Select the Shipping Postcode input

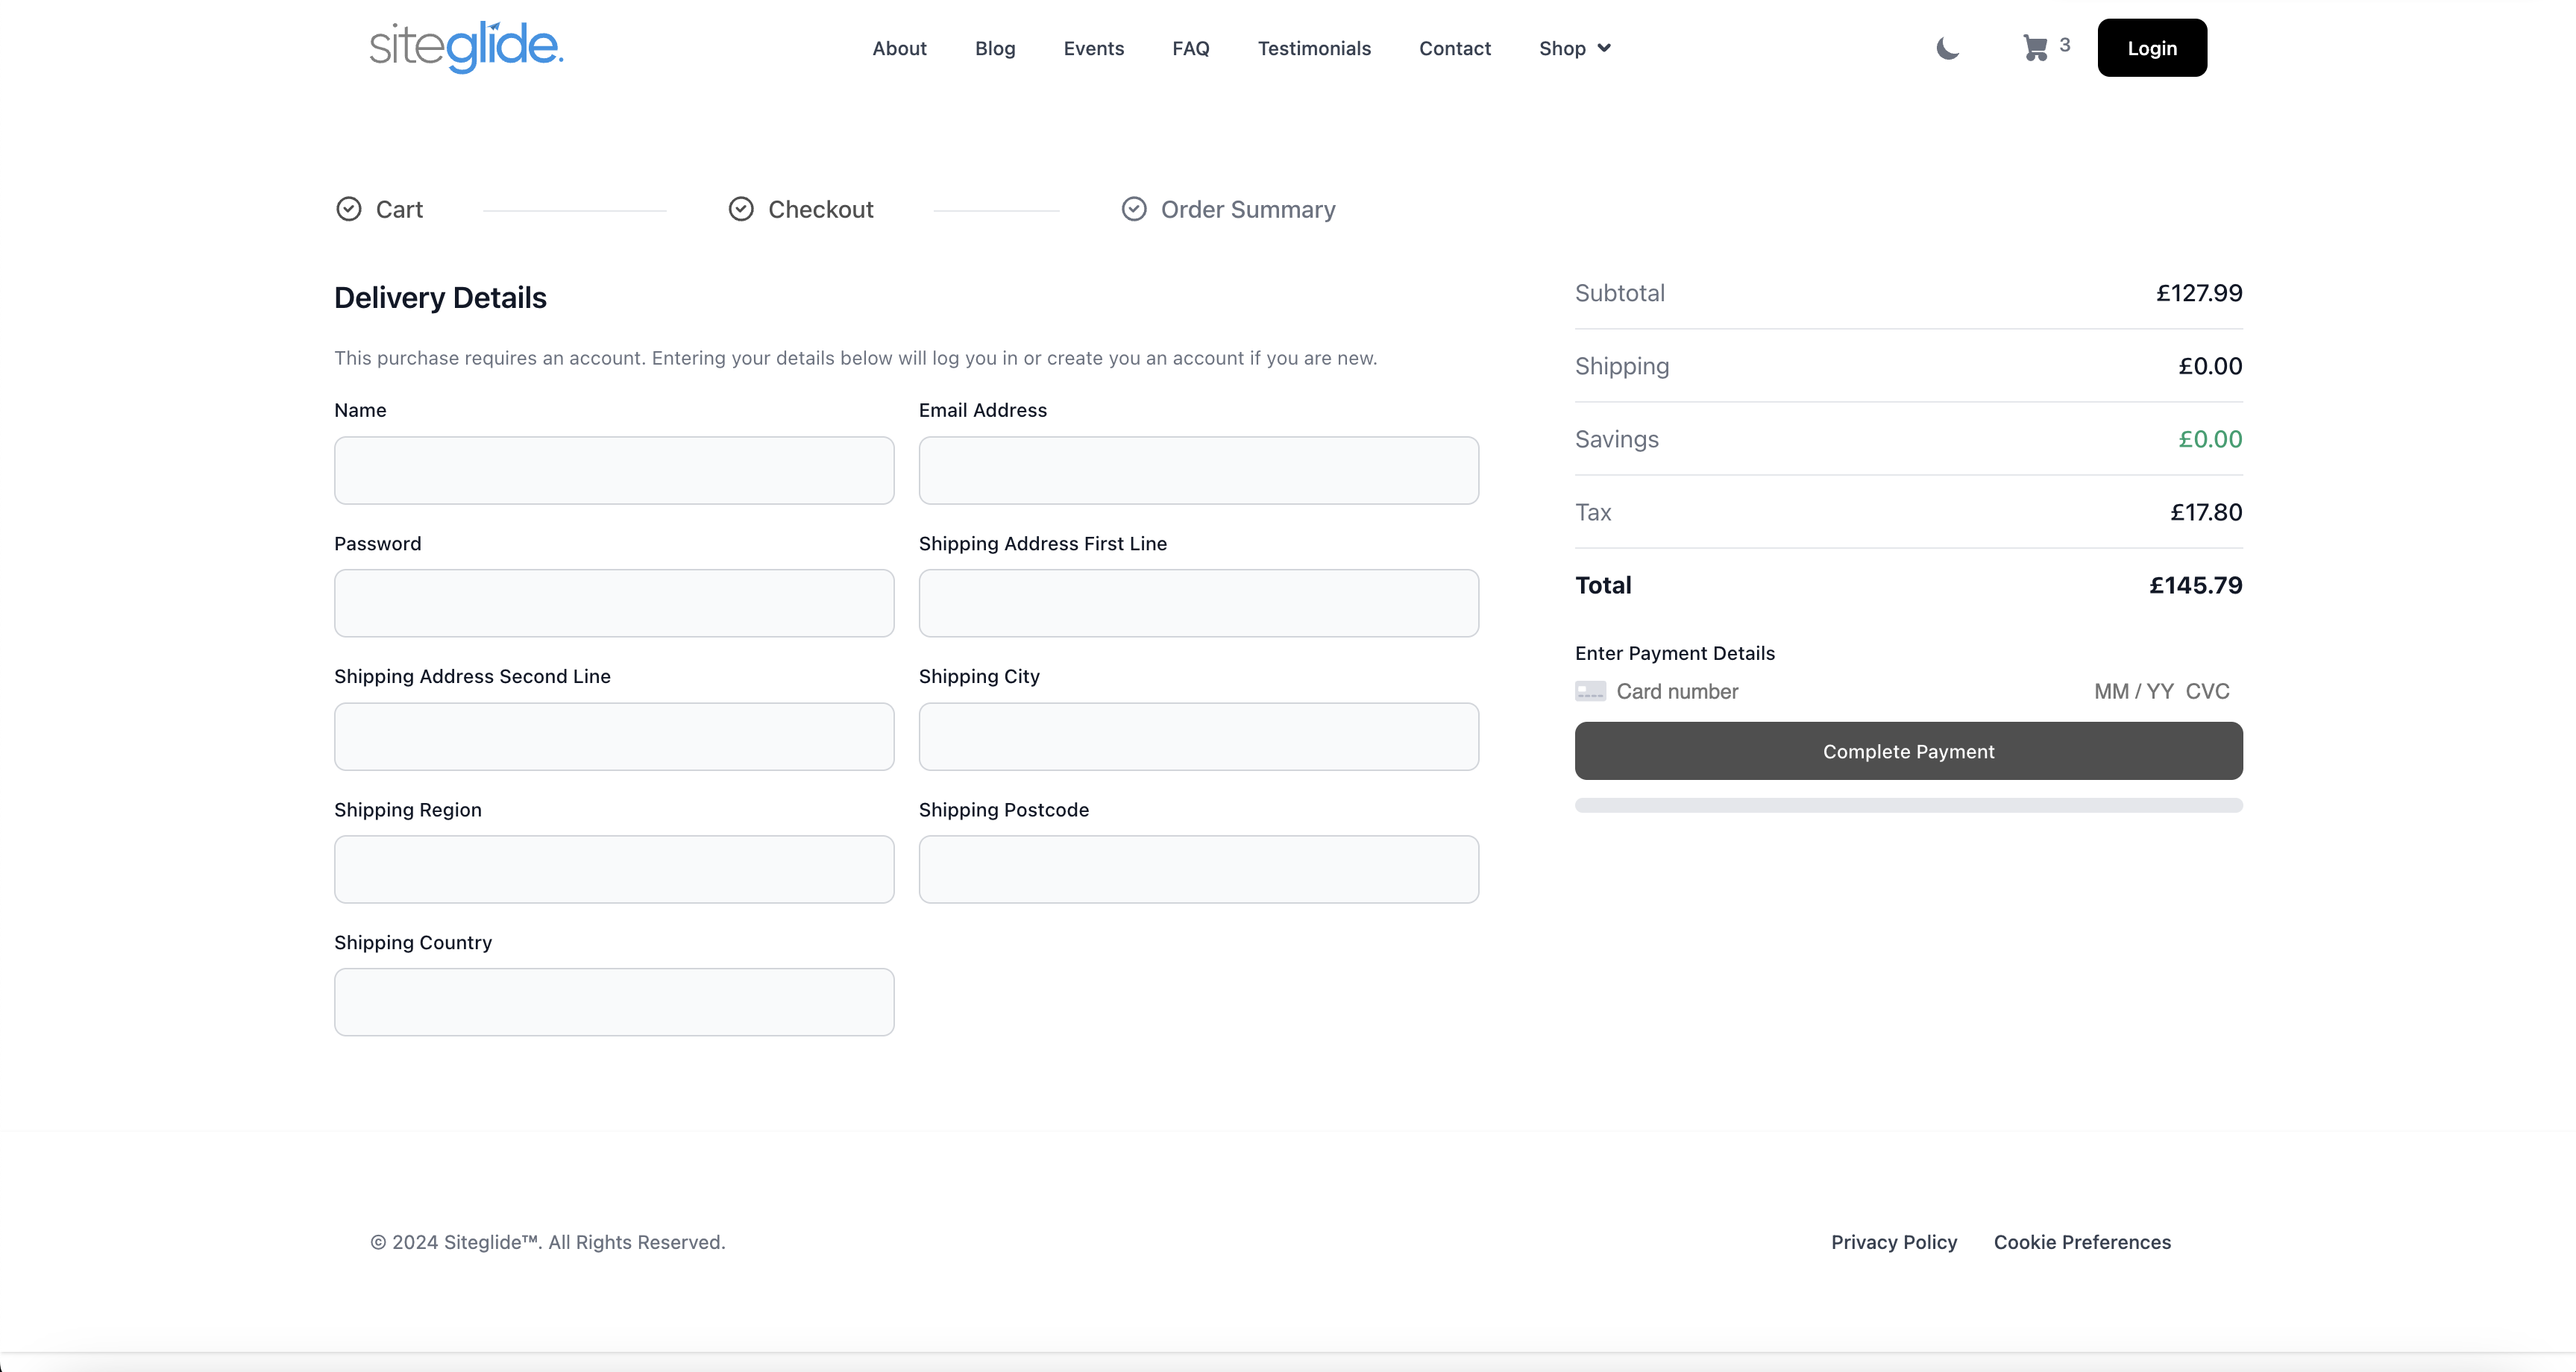coord(1198,869)
